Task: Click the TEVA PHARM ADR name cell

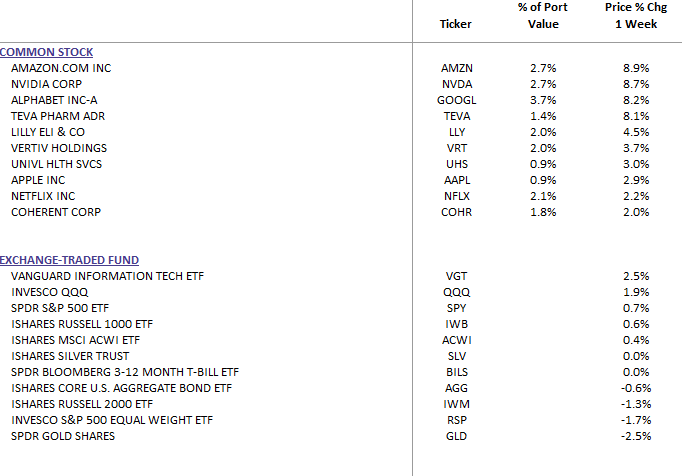Action: point(56,116)
